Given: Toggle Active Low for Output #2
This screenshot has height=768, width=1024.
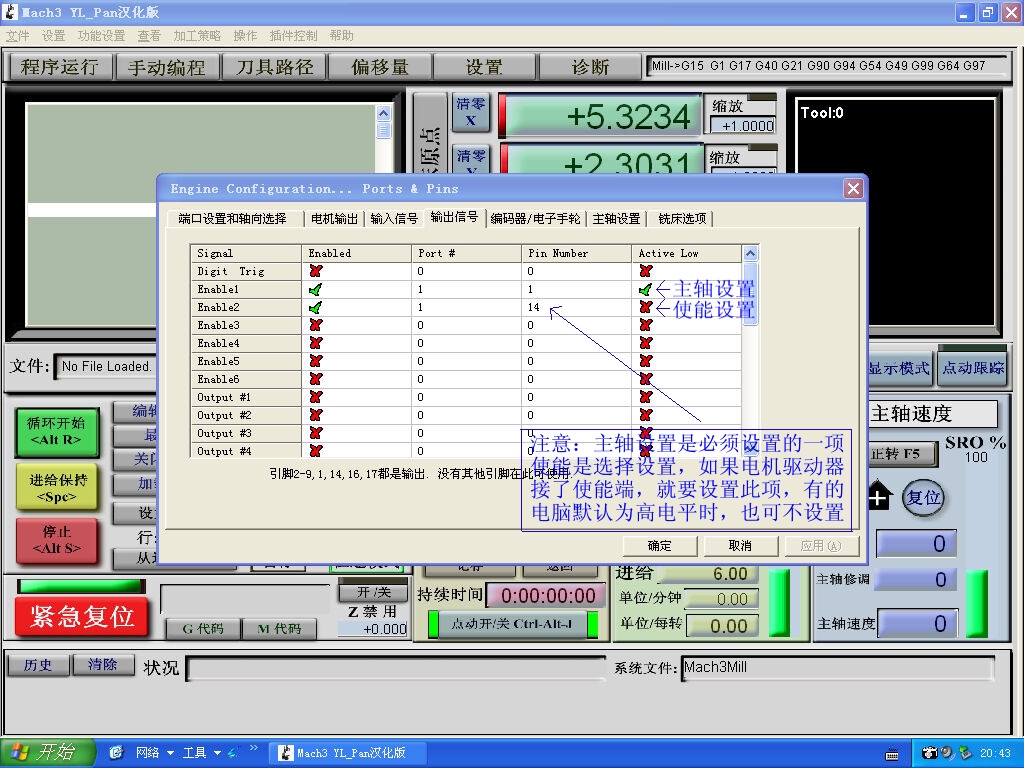Looking at the screenshot, I should click(646, 415).
